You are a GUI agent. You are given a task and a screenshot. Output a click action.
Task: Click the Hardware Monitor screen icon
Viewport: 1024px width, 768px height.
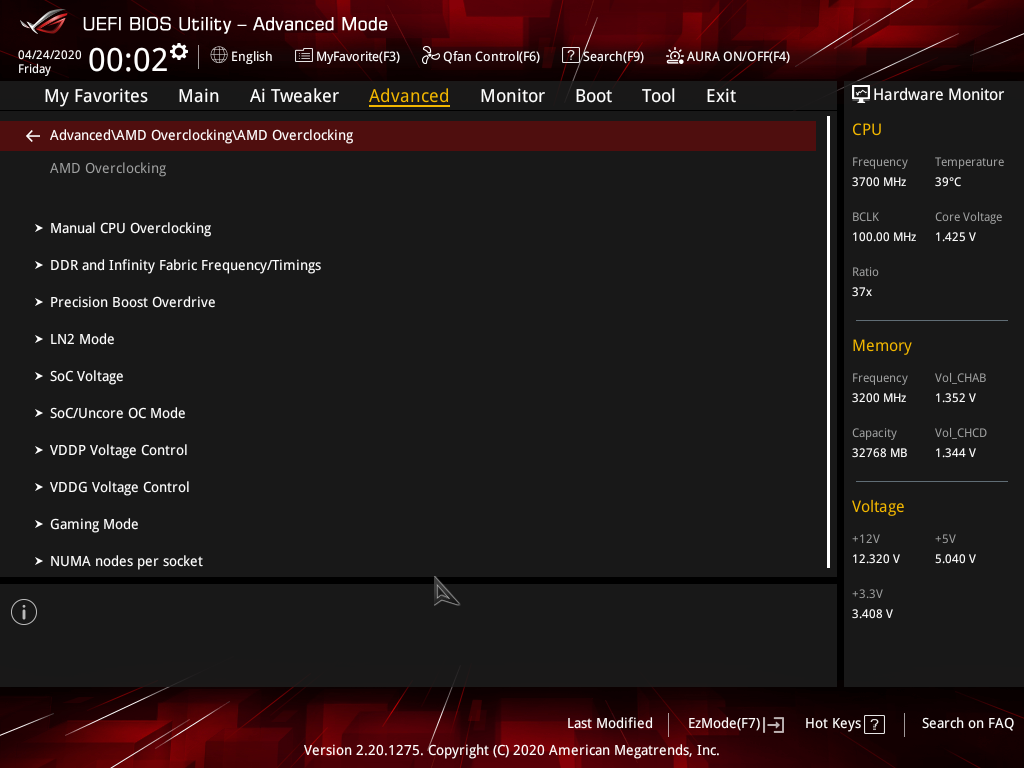click(x=861, y=95)
